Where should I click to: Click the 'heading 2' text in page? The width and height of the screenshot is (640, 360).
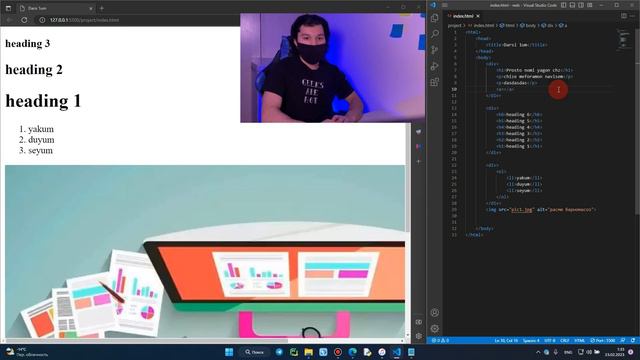(34, 69)
